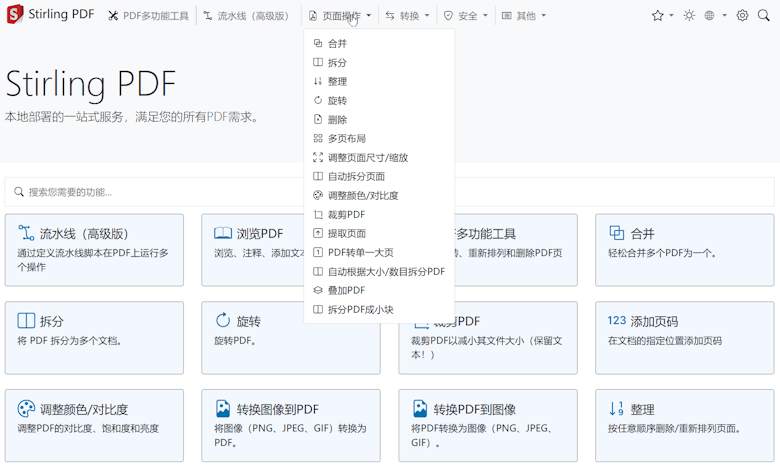Click the 123 添加页码 card icon
The height and width of the screenshot is (469, 780).
click(617, 320)
